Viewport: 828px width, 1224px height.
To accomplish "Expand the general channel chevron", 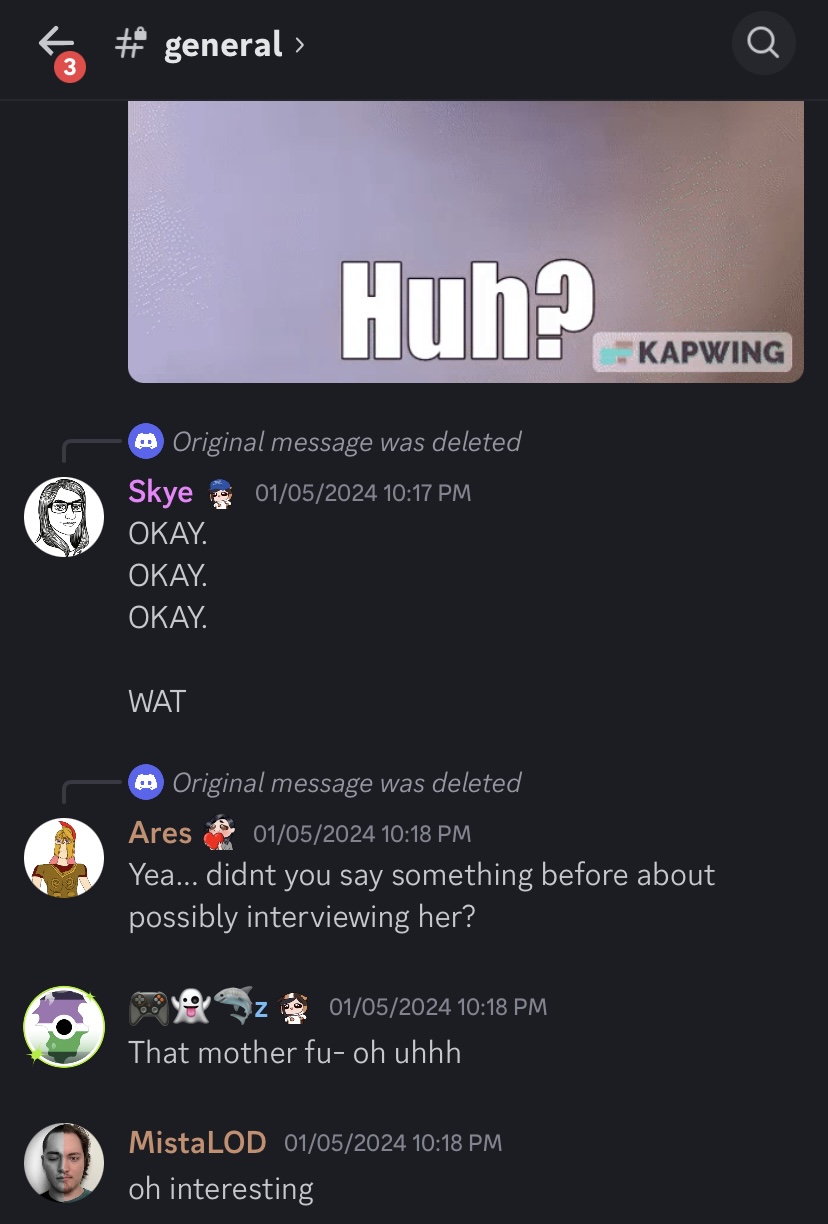I will pos(299,44).
